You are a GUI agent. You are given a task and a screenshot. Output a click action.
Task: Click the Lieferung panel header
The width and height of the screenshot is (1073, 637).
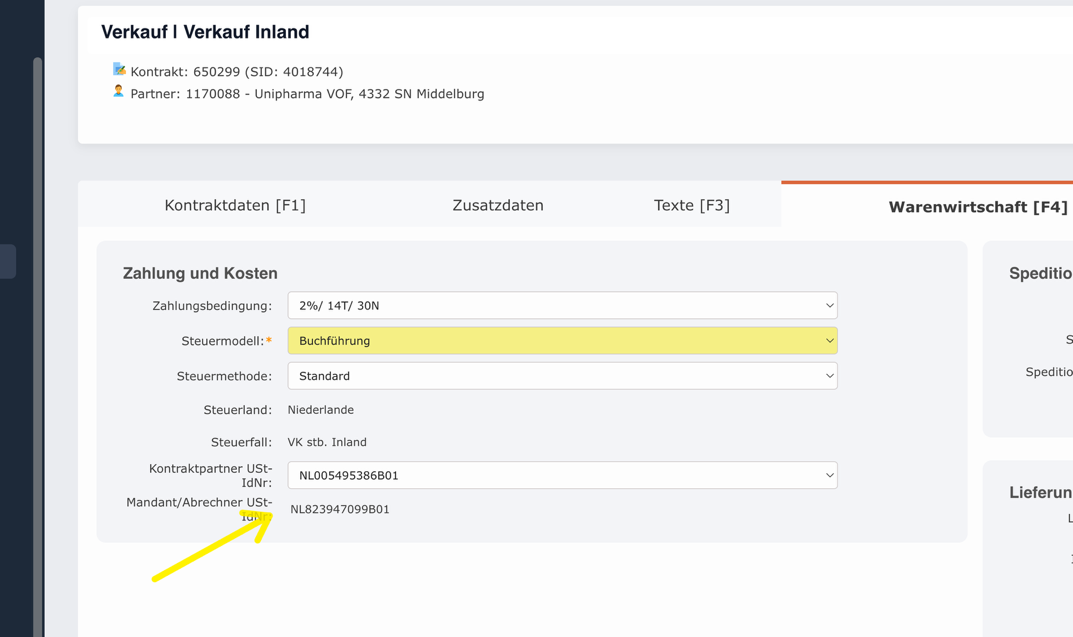tap(1038, 492)
